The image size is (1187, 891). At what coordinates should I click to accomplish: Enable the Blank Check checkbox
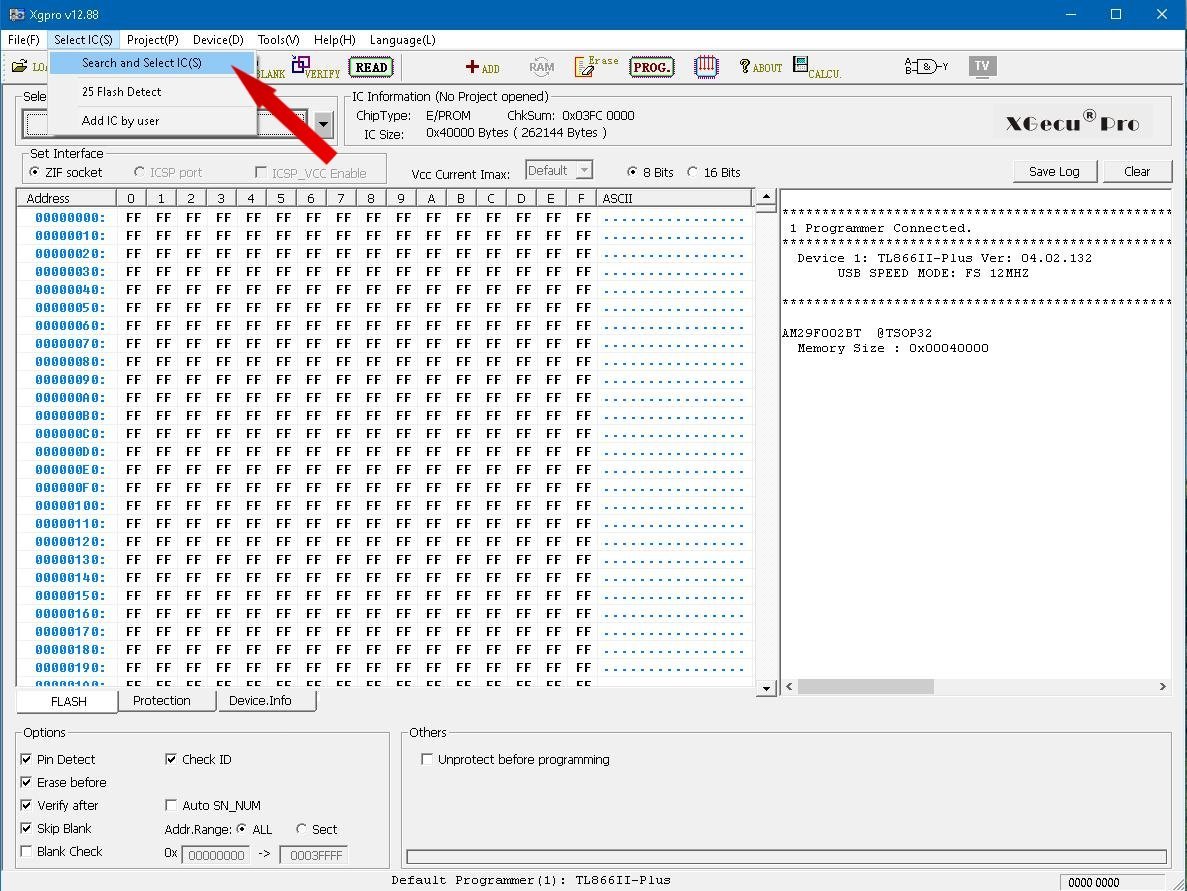pos(26,852)
